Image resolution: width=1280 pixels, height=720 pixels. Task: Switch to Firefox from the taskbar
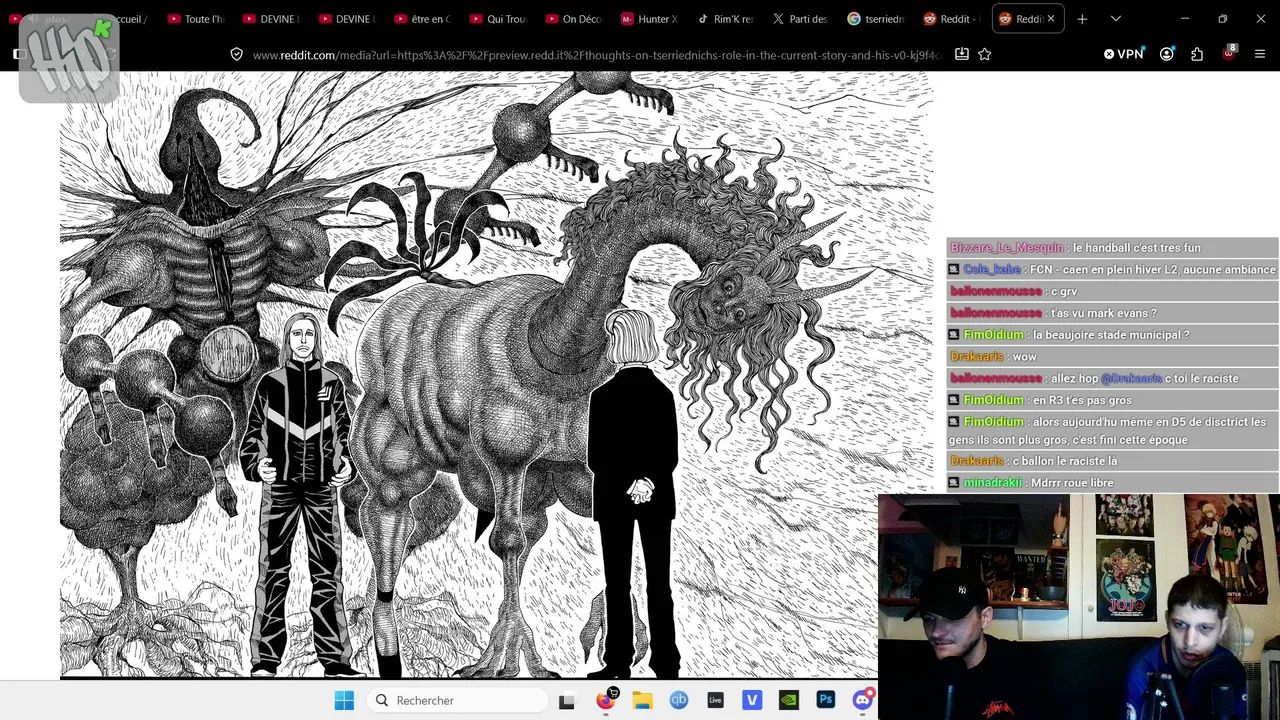pos(605,700)
